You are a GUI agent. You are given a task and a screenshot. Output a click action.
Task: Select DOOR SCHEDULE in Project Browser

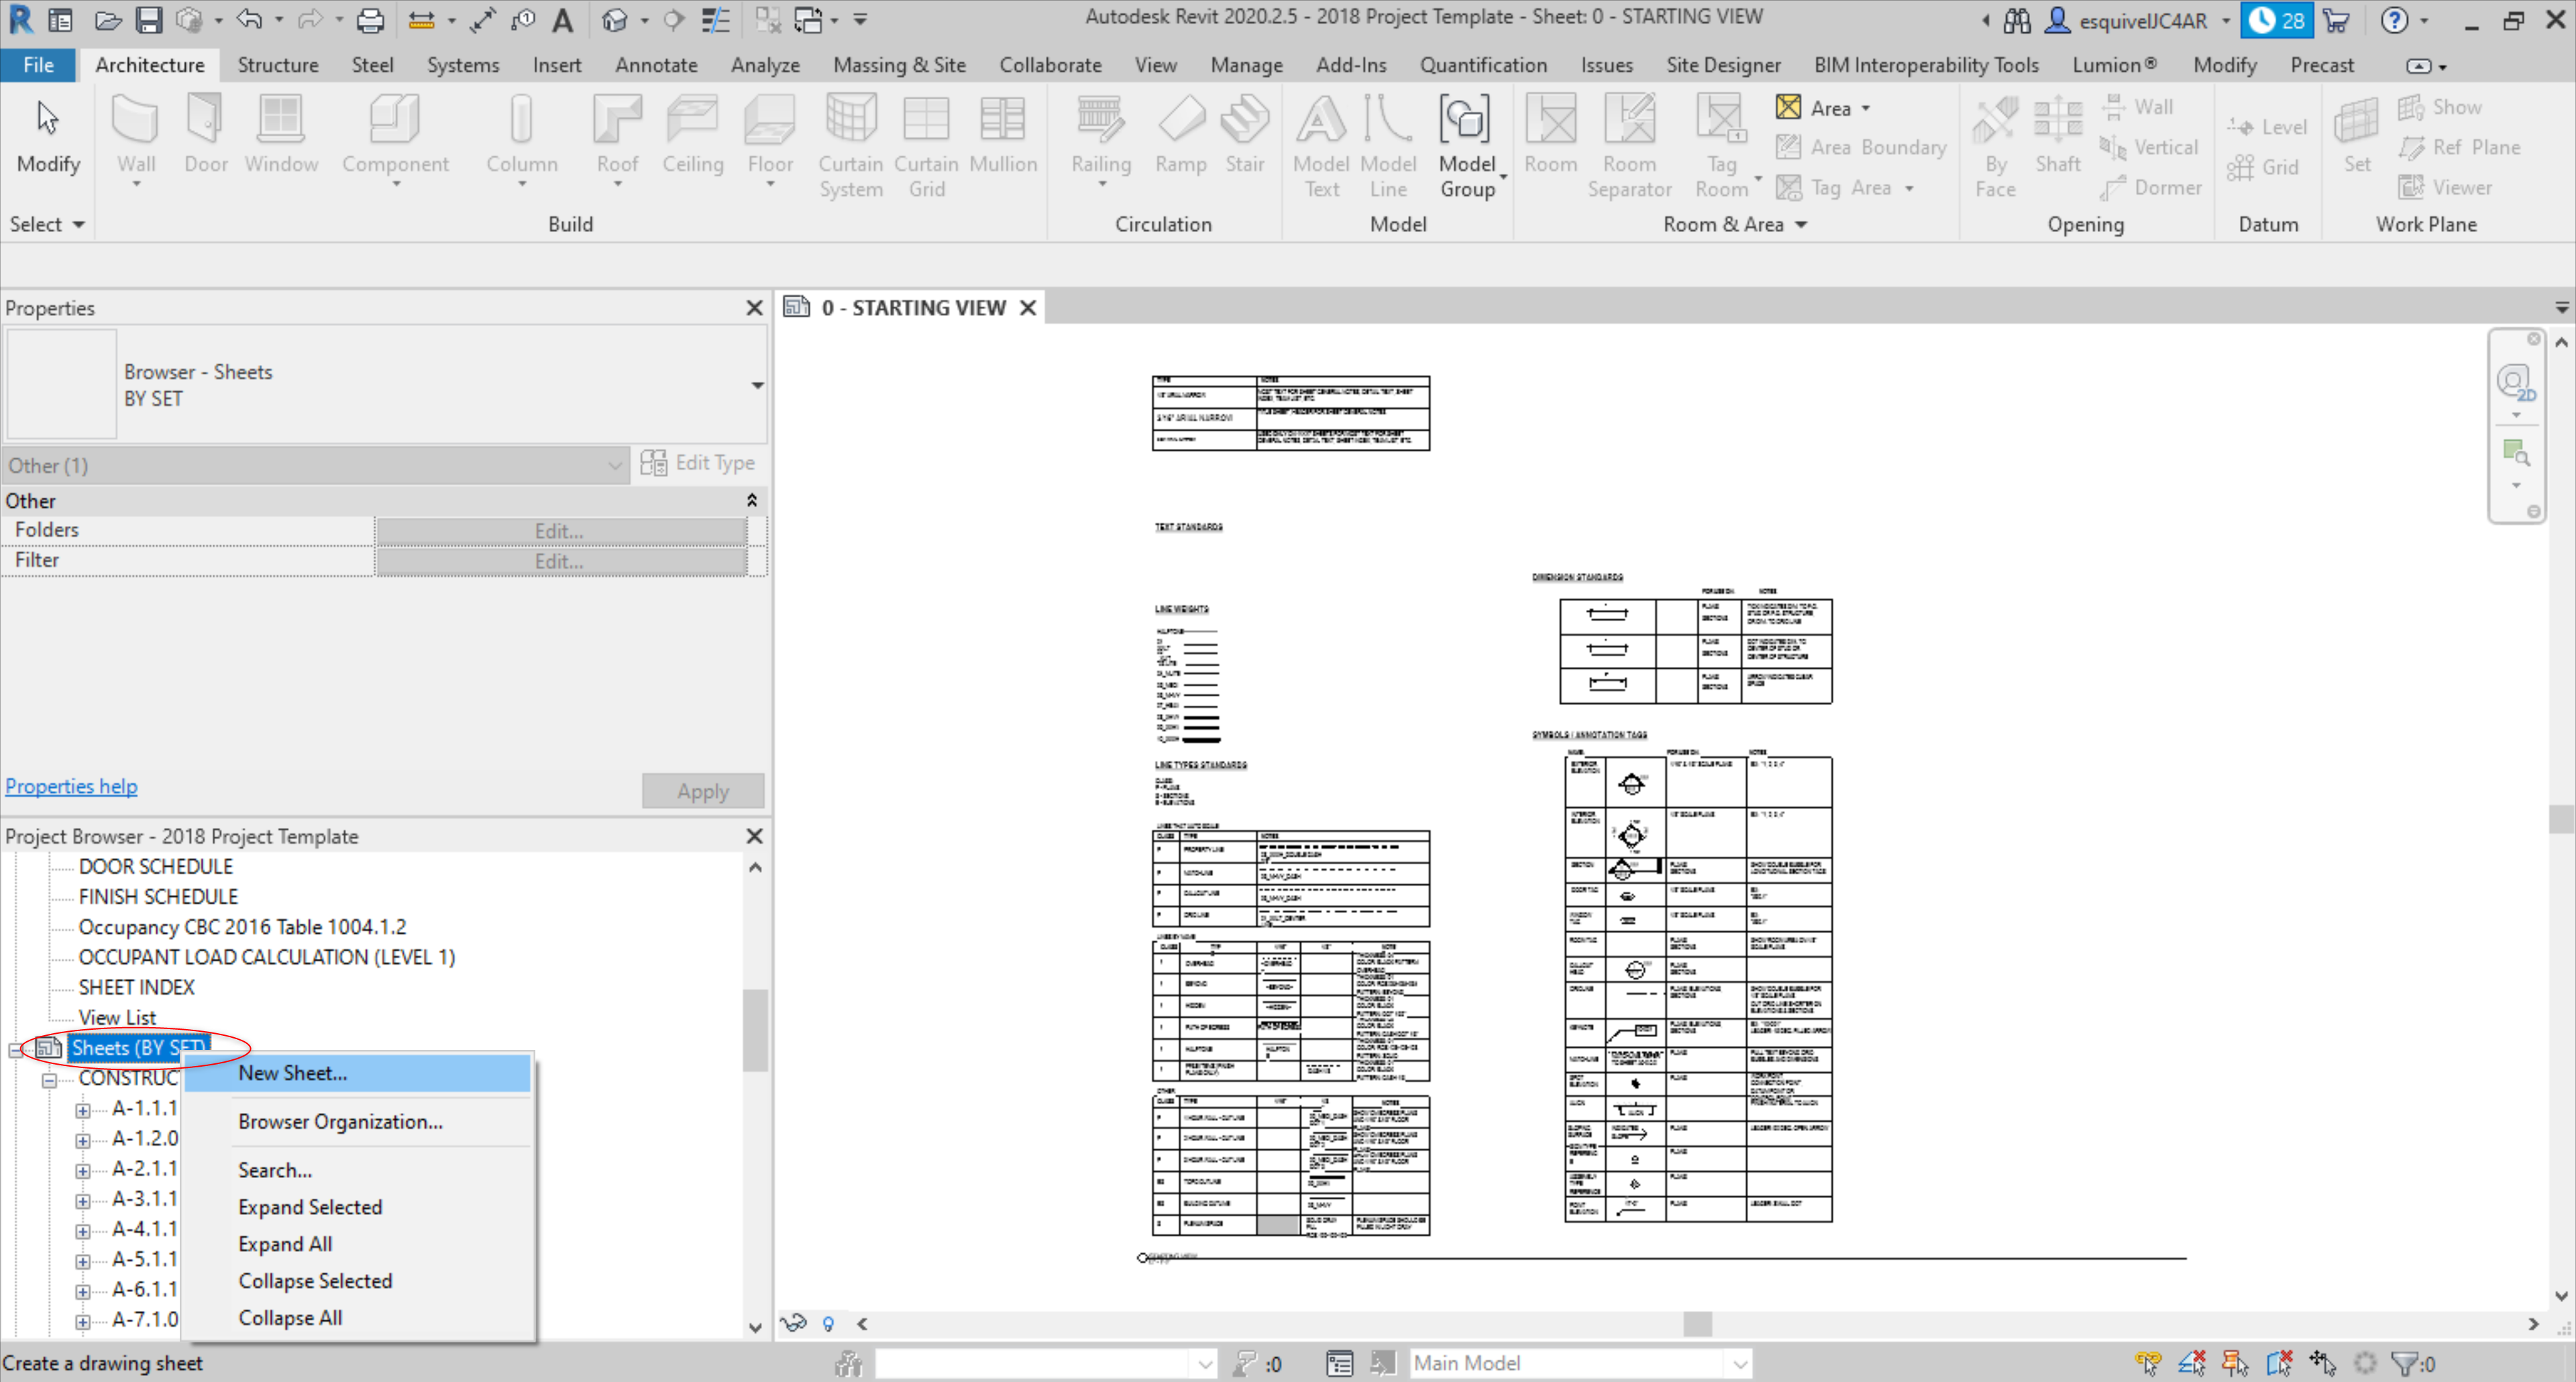[x=156, y=866]
